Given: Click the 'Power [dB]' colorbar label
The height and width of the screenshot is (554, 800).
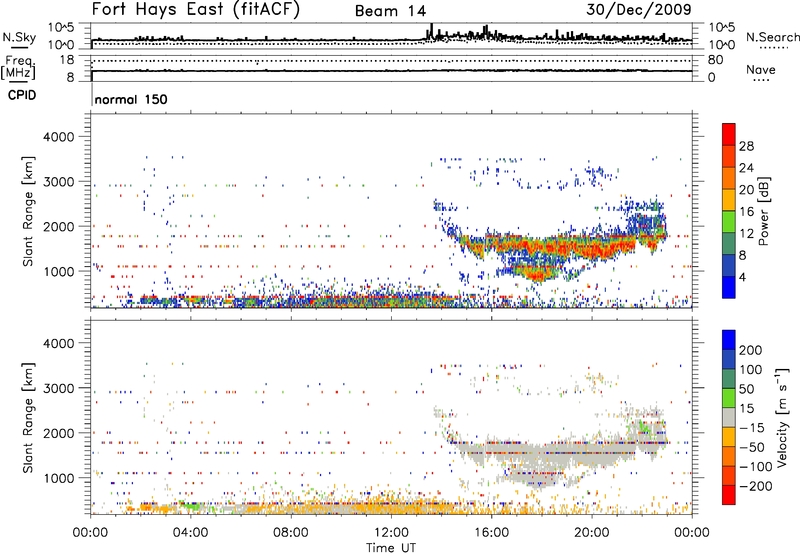Looking at the screenshot, I should [x=763, y=211].
